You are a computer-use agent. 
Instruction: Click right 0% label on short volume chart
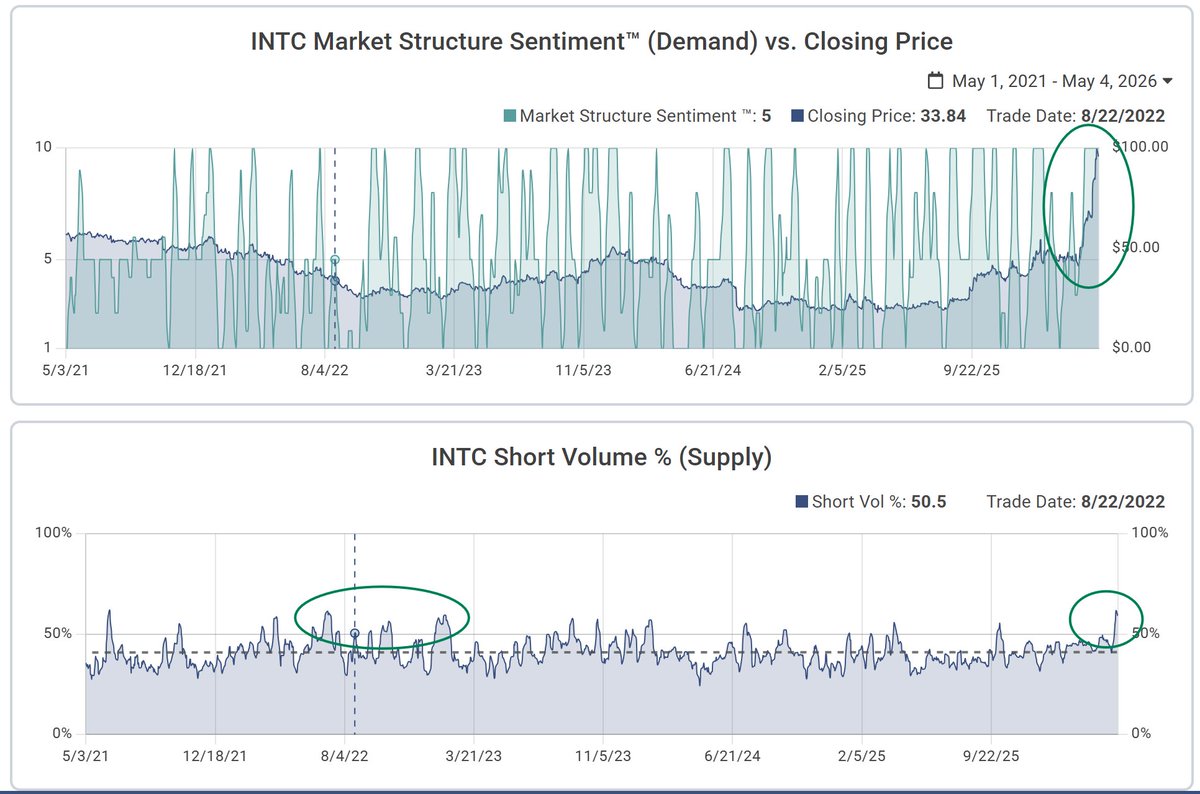pyautogui.click(x=1141, y=734)
